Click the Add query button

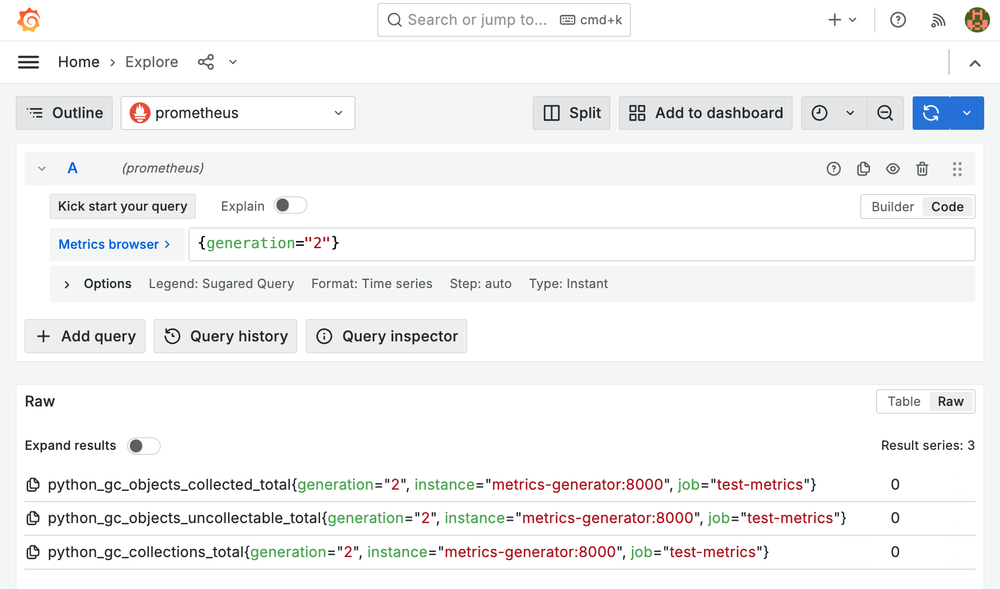tap(86, 336)
